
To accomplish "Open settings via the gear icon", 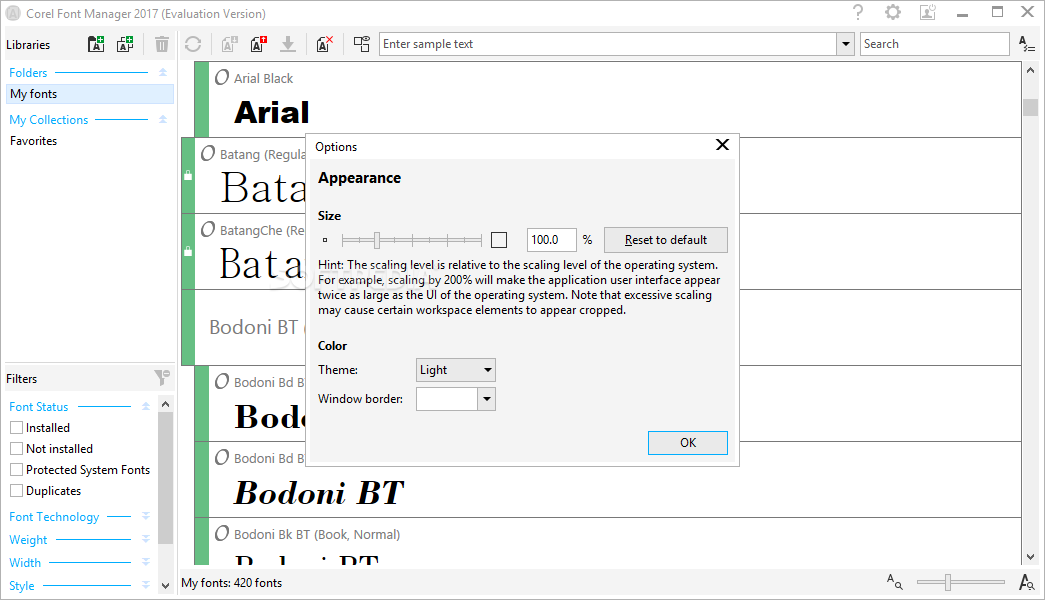I will pyautogui.click(x=892, y=12).
